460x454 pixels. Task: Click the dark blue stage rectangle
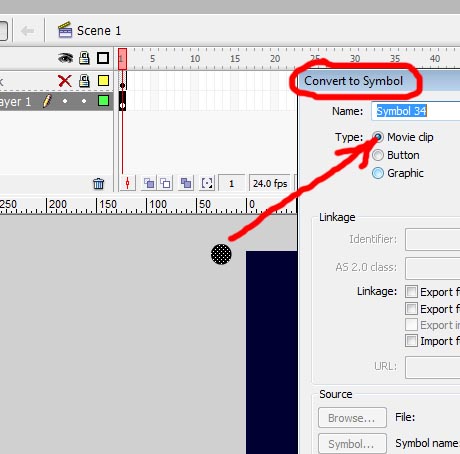[x=272, y=352]
